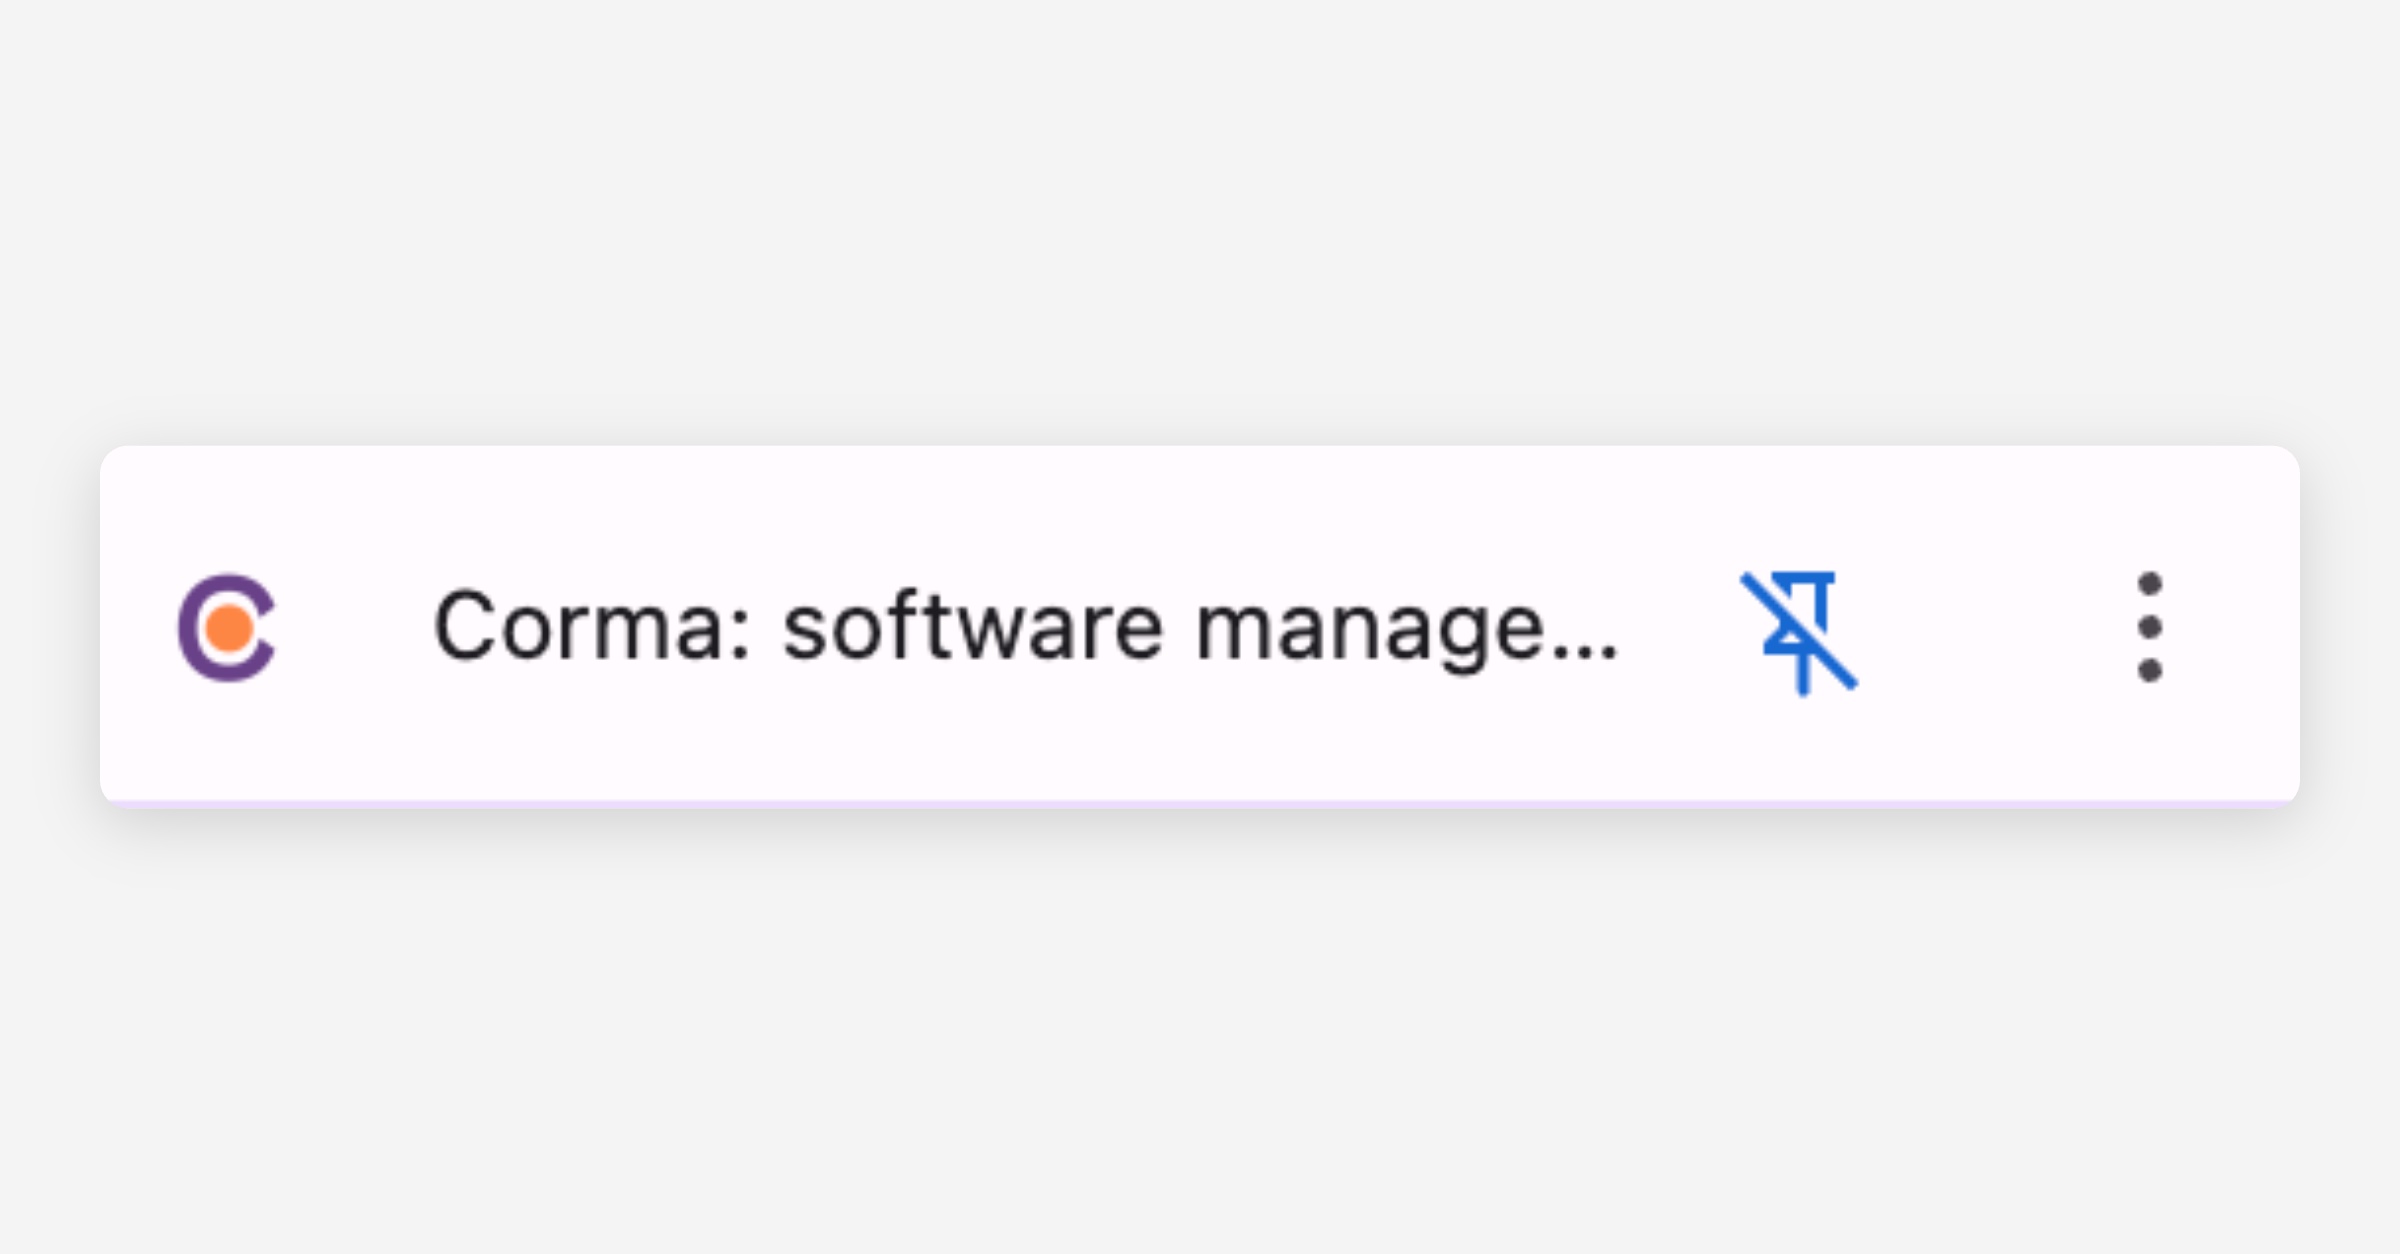Image resolution: width=2400 pixels, height=1254 pixels.
Task: Hide Corma from the browser toolbar
Action: pyautogui.click(x=1799, y=630)
